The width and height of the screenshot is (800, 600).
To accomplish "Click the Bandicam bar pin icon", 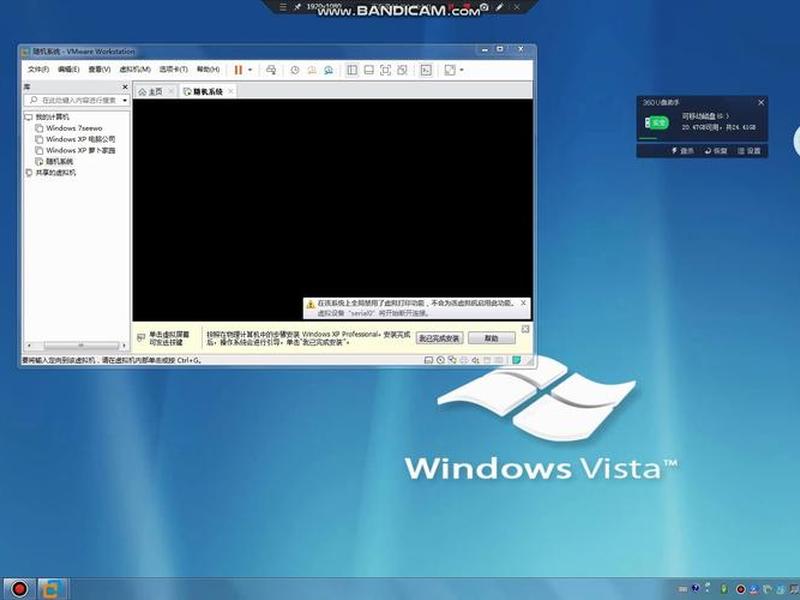I will (297, 7).
